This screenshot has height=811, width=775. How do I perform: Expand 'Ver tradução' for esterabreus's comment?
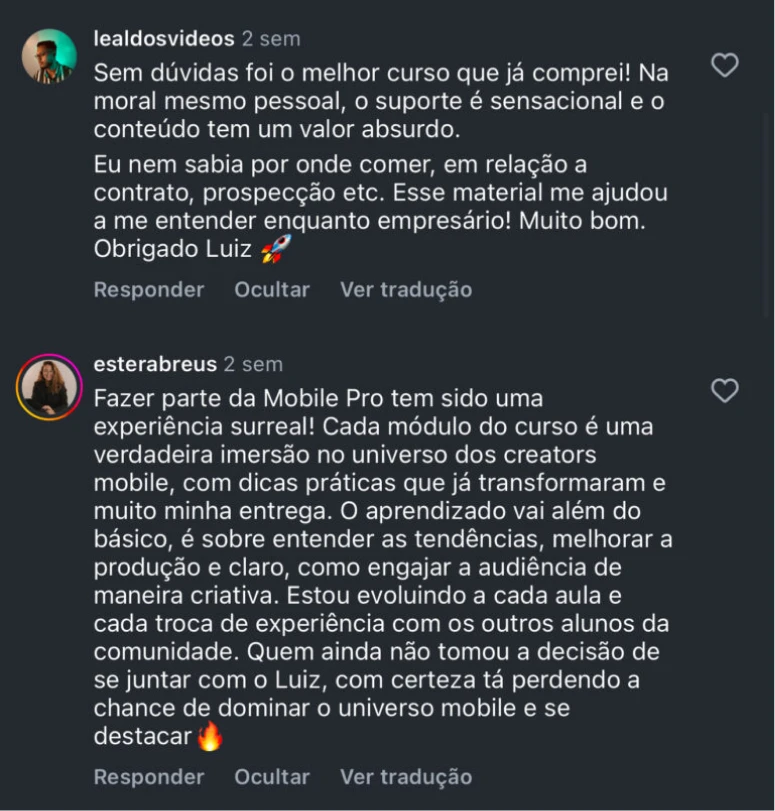[x=406, y=777]
